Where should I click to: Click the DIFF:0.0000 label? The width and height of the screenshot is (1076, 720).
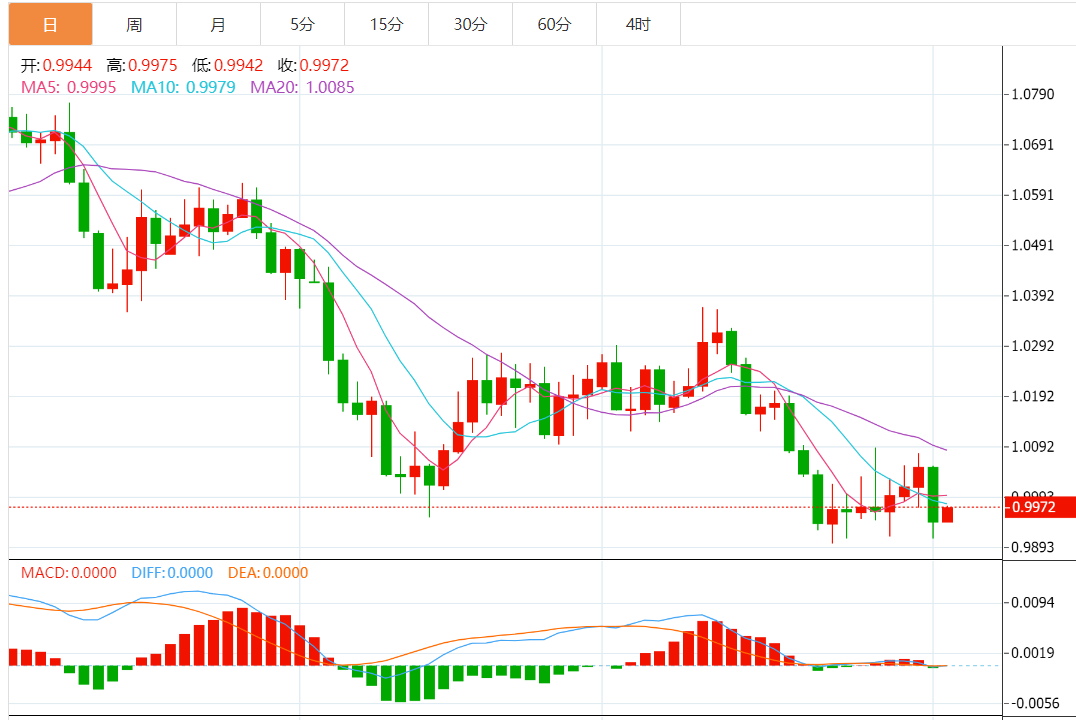click(x=172, y=572)
